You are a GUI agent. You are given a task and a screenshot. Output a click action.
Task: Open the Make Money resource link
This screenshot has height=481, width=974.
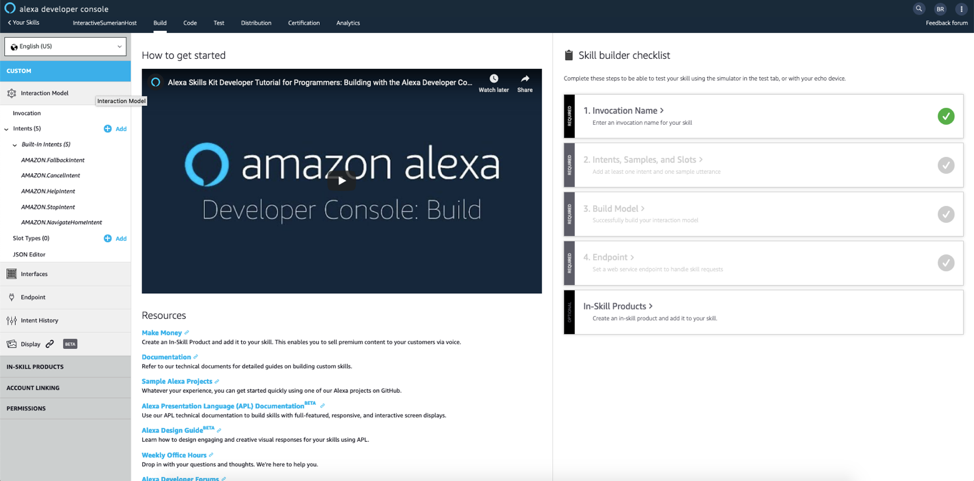162,333
